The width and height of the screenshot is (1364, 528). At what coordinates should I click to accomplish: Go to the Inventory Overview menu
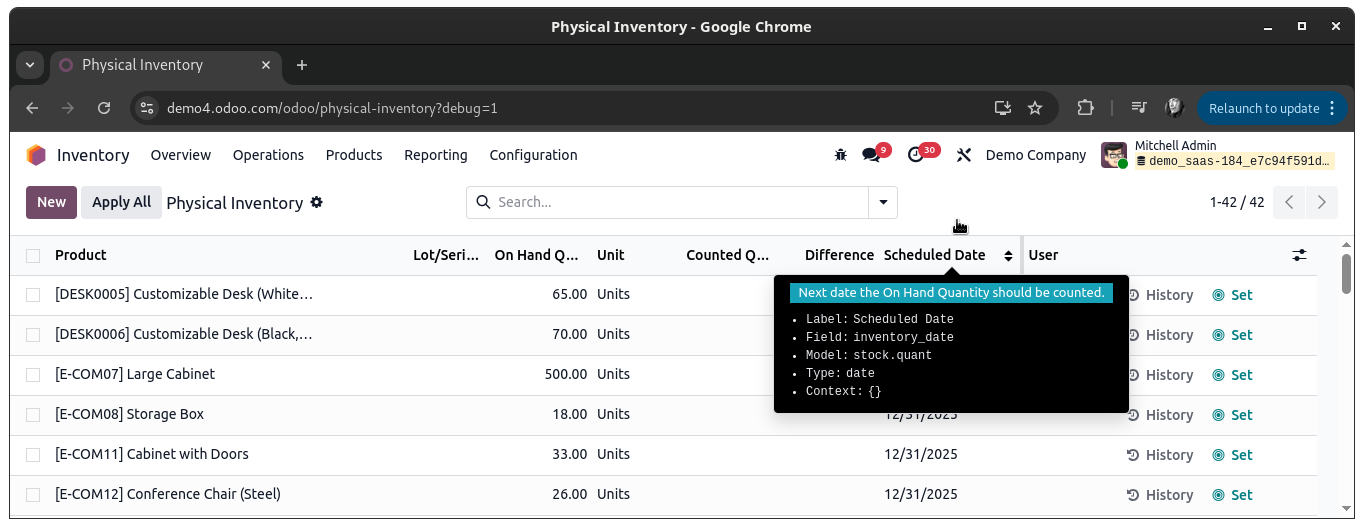[x=181, y=155]
